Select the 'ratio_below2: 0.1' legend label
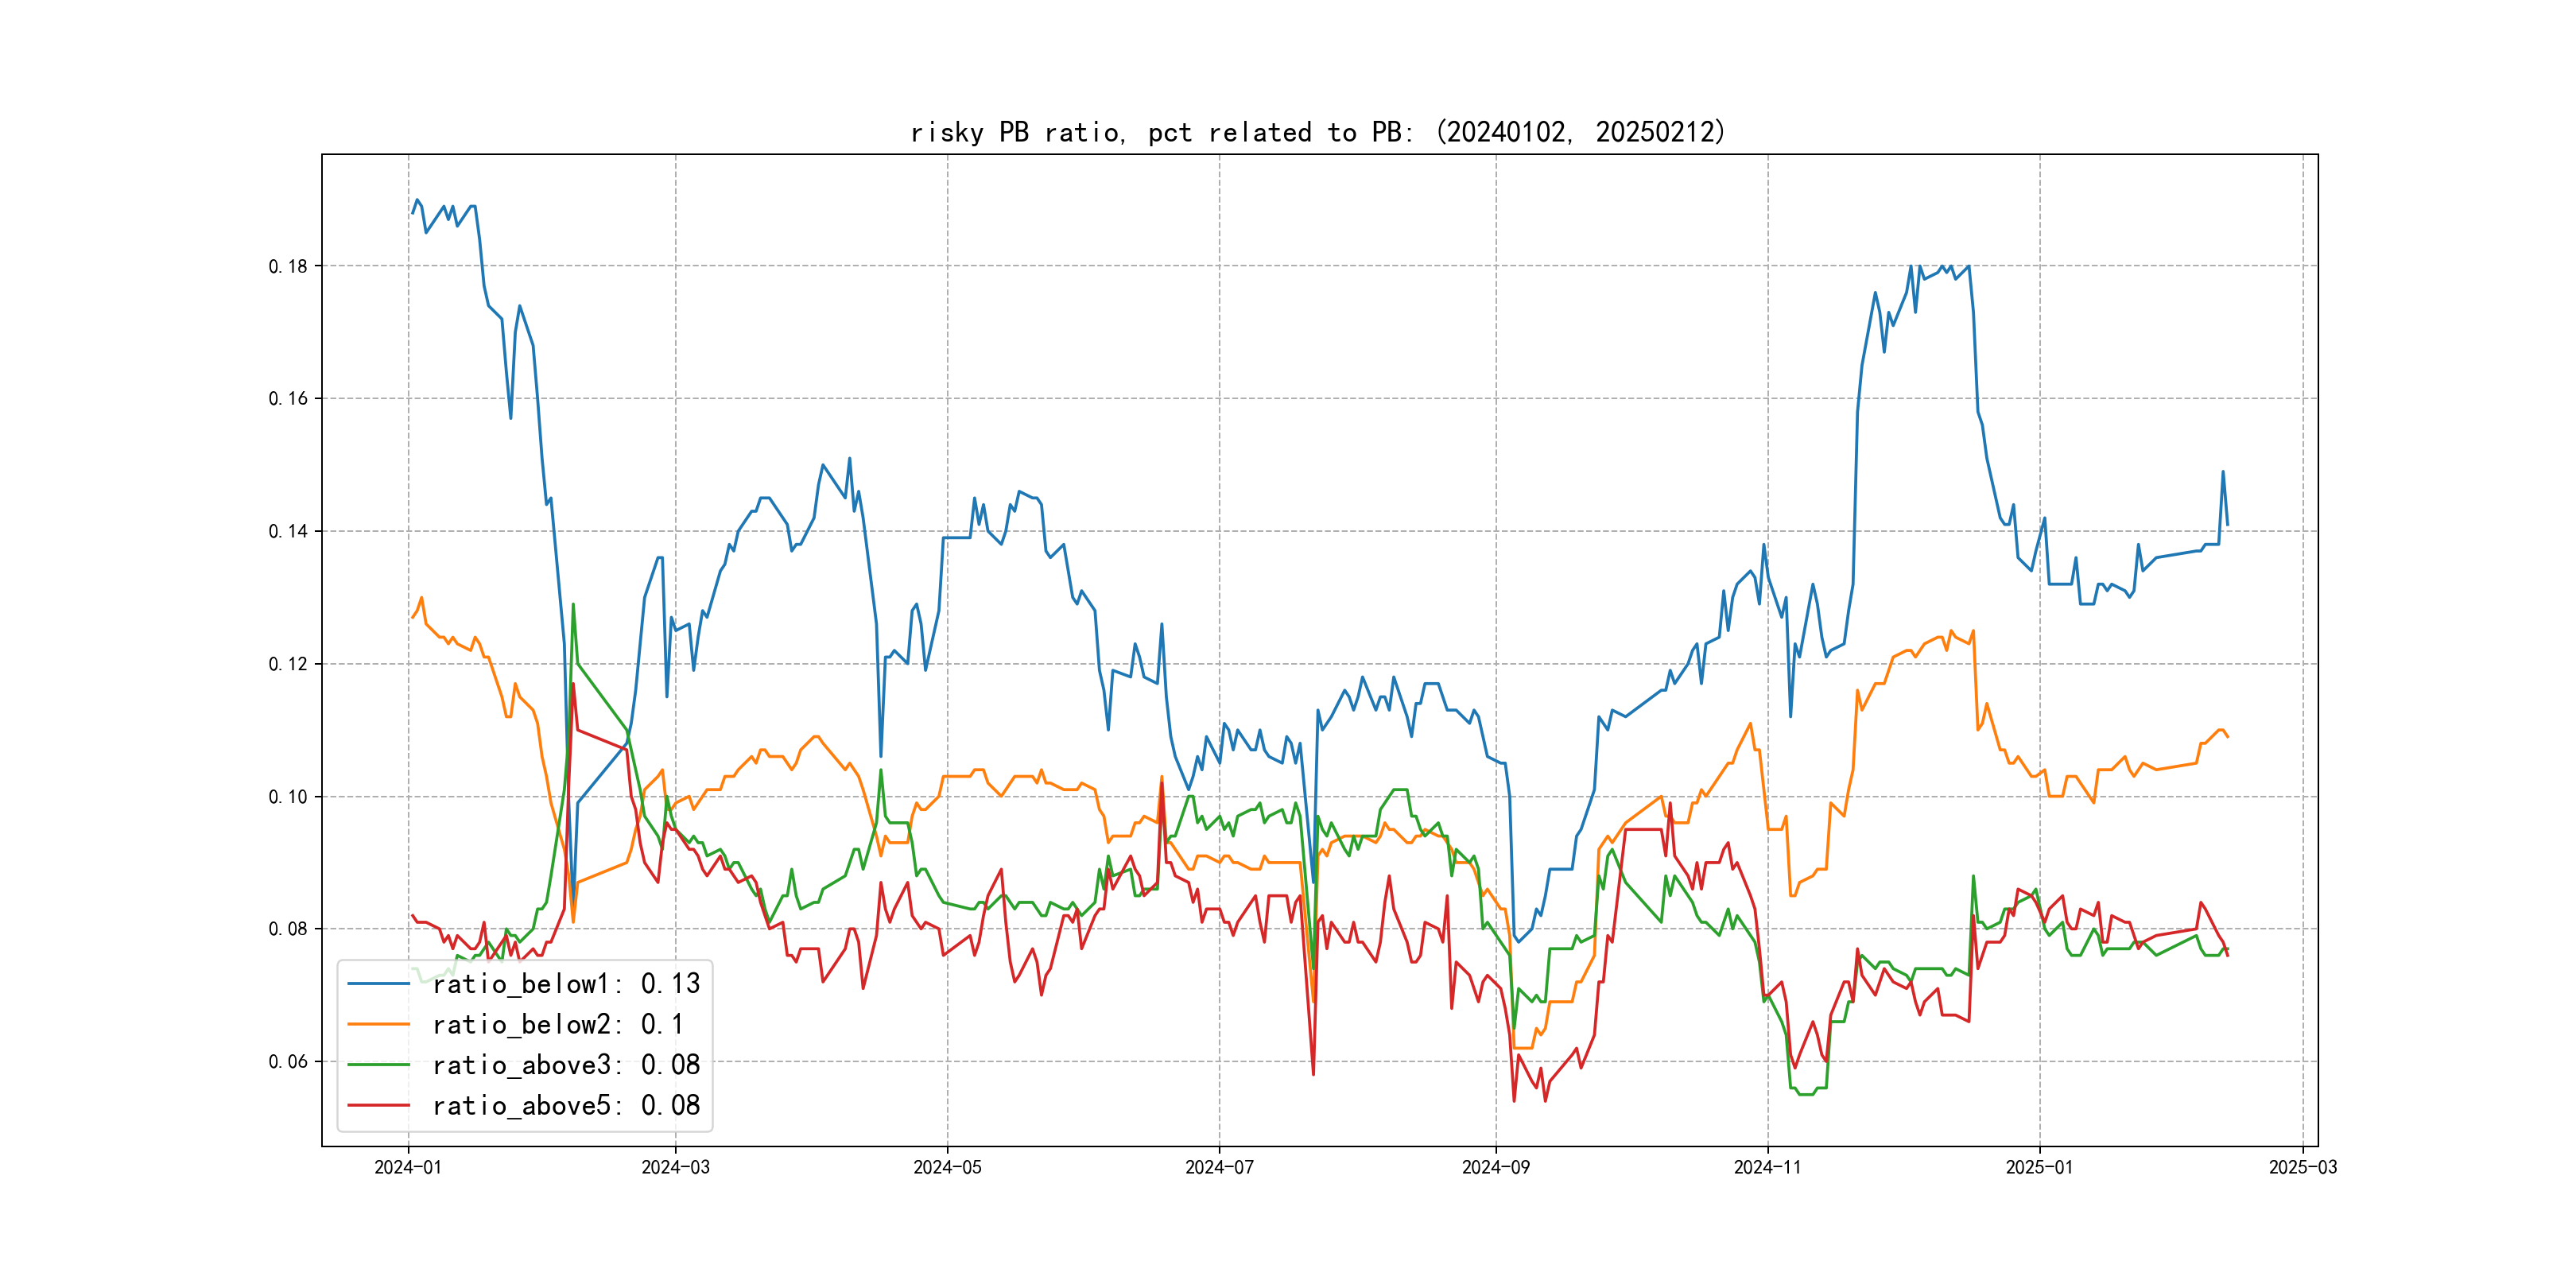 557,1024
